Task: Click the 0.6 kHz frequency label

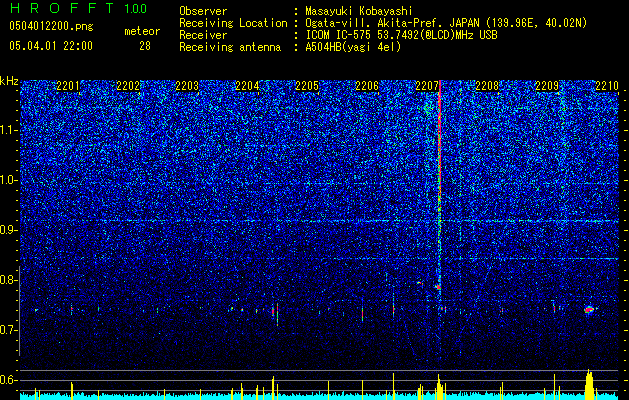Action: 8,380
